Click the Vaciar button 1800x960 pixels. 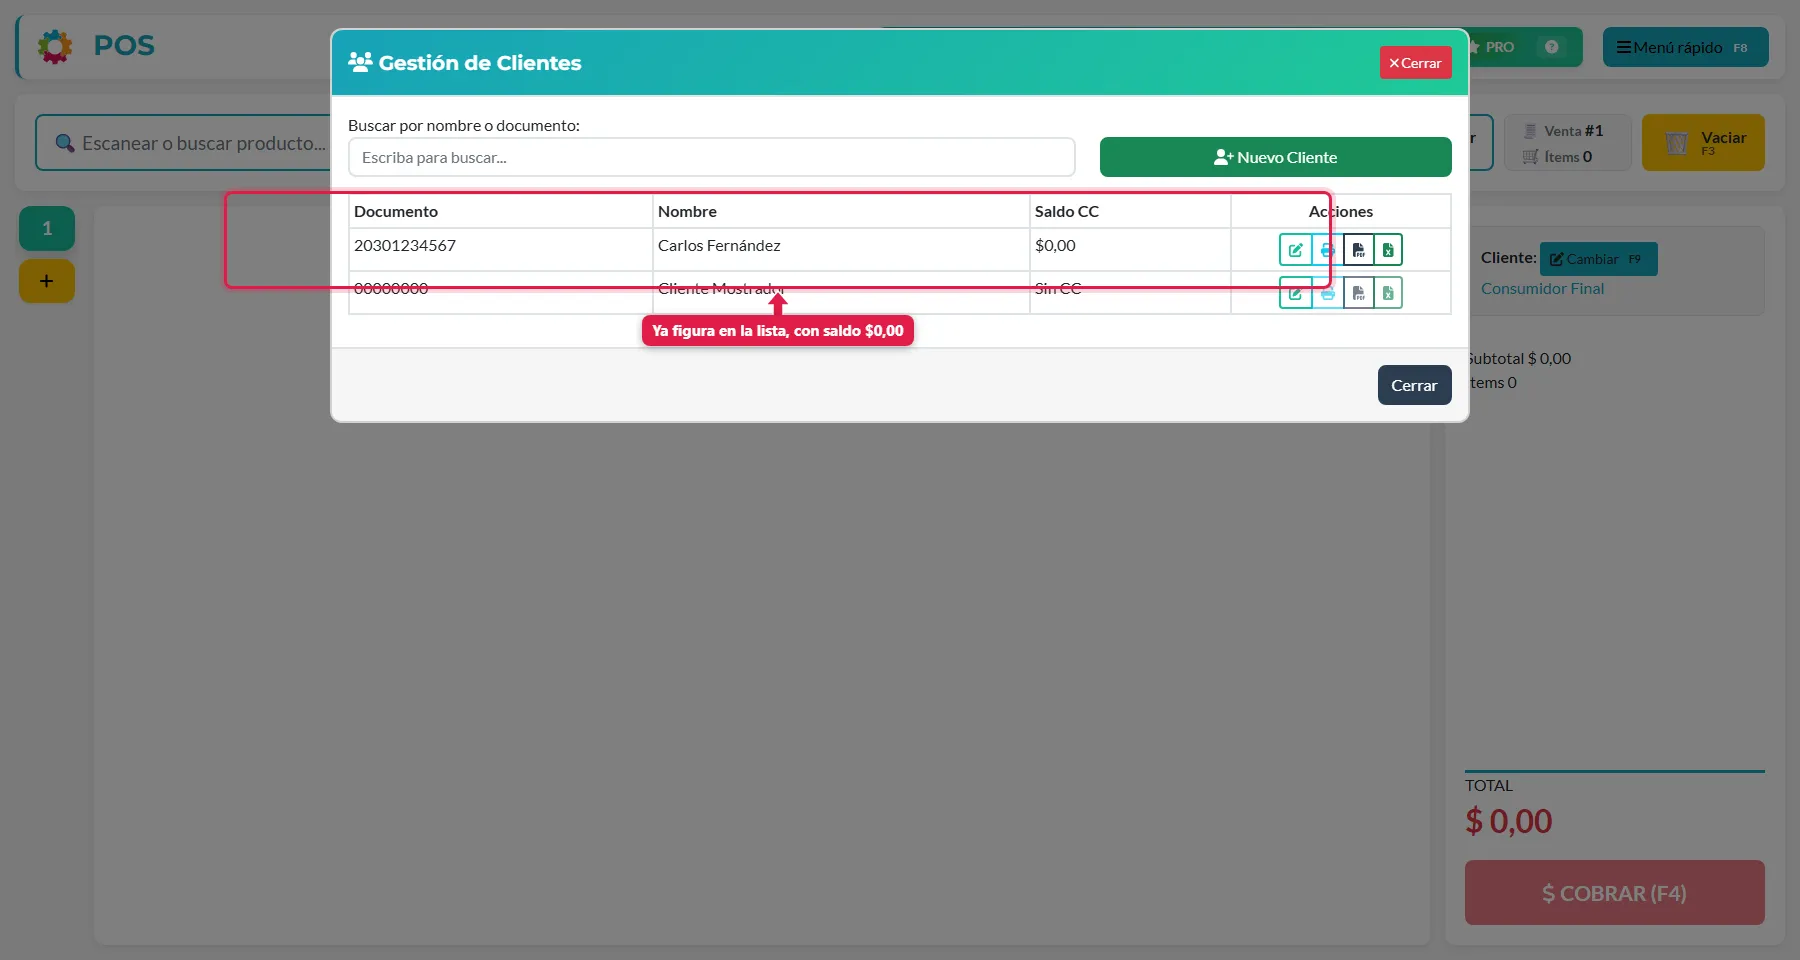pos(1703,143)
